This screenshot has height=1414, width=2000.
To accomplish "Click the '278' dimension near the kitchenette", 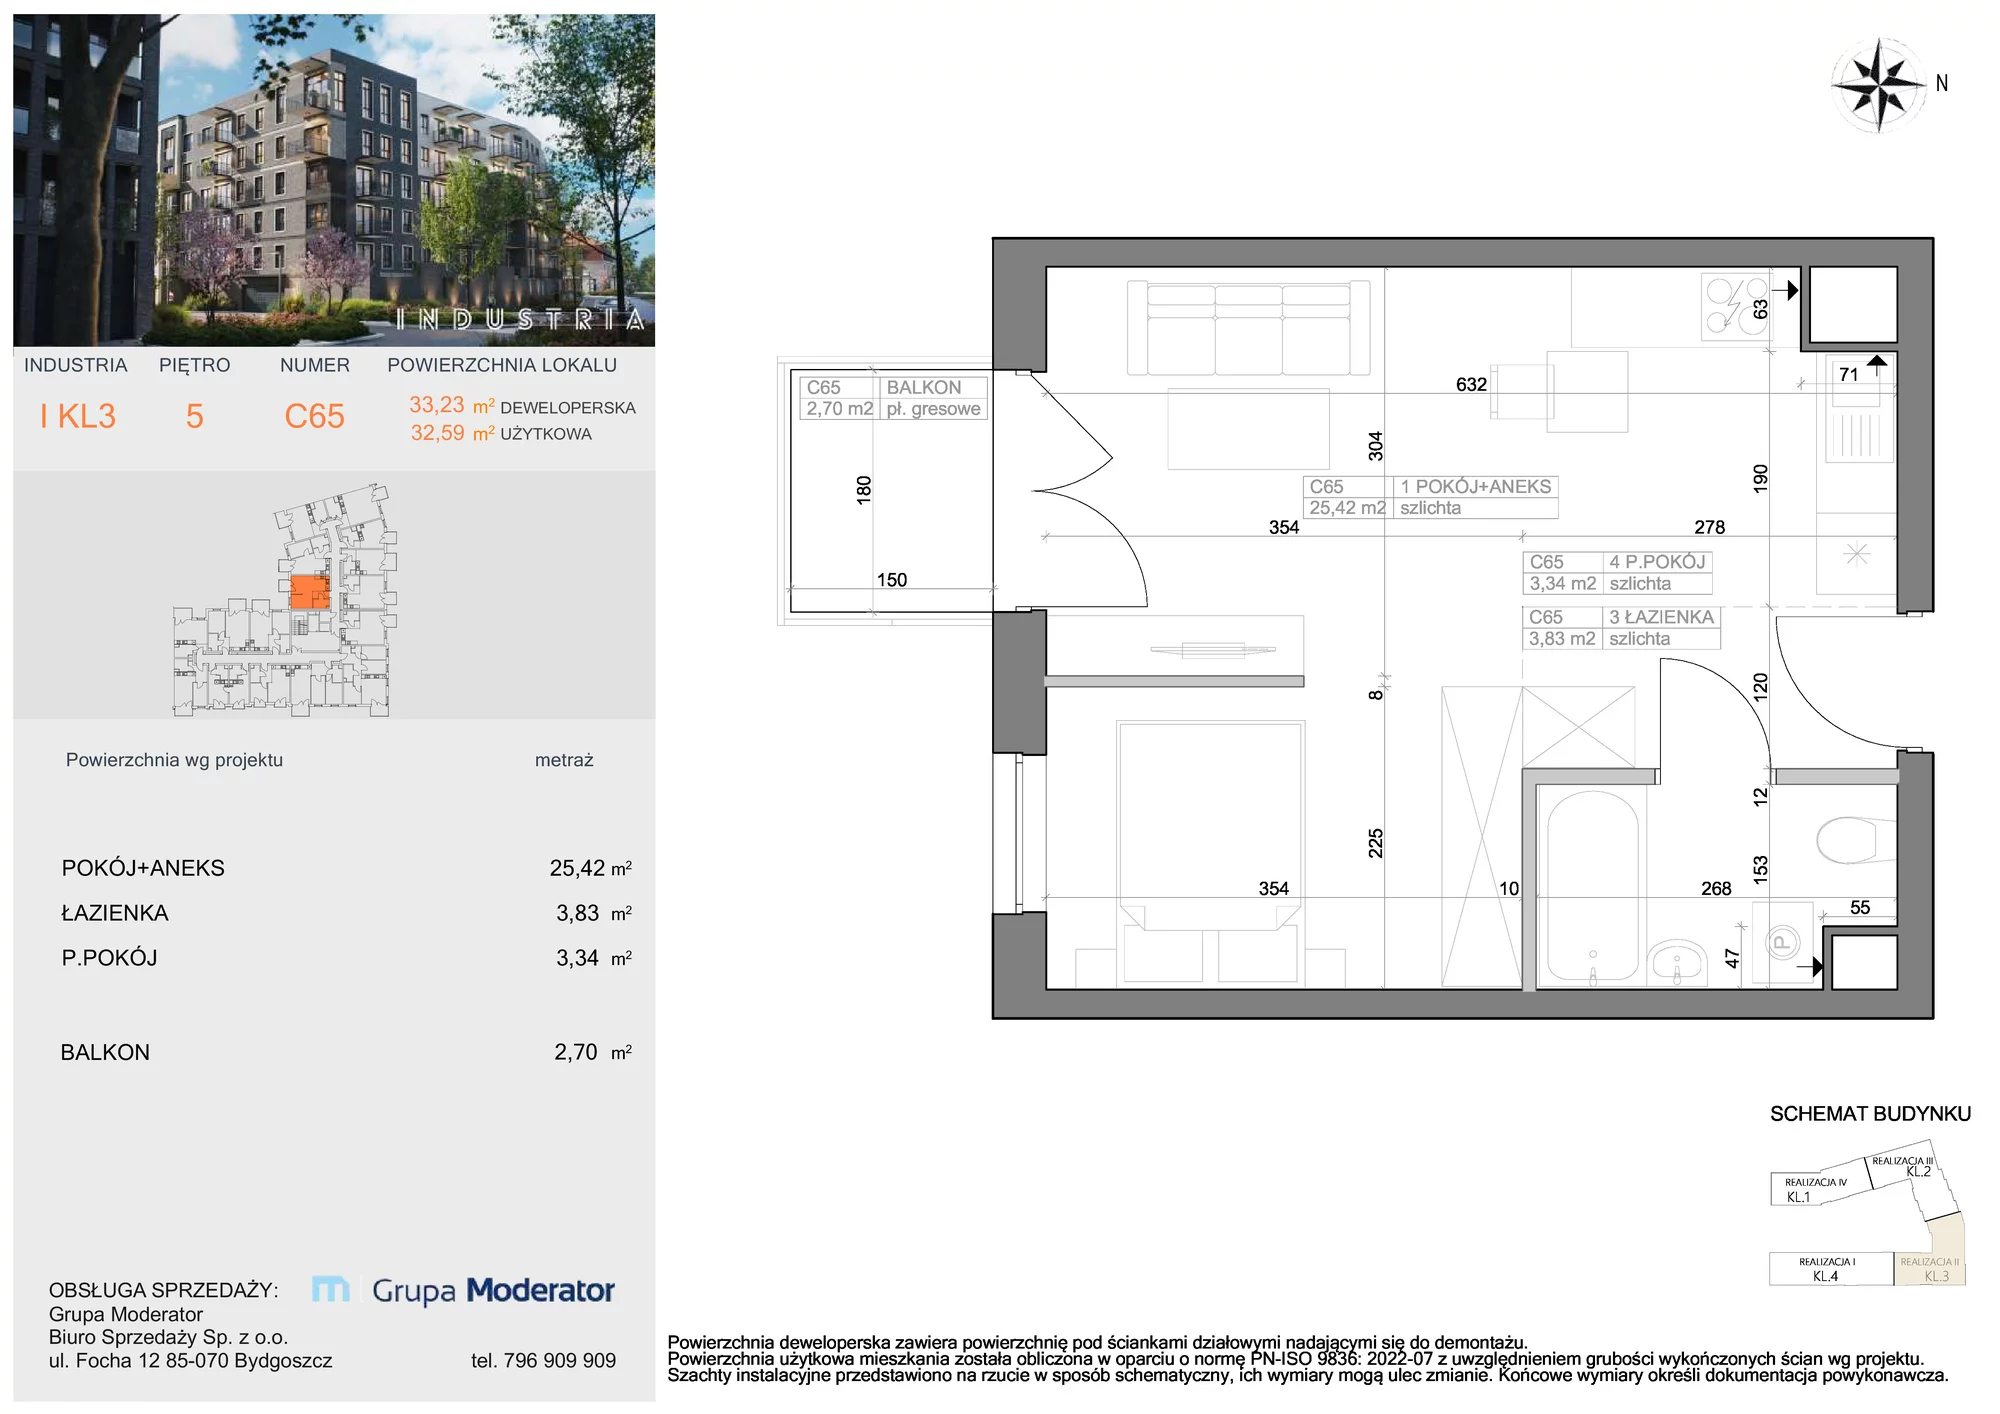I will 1709,527.
